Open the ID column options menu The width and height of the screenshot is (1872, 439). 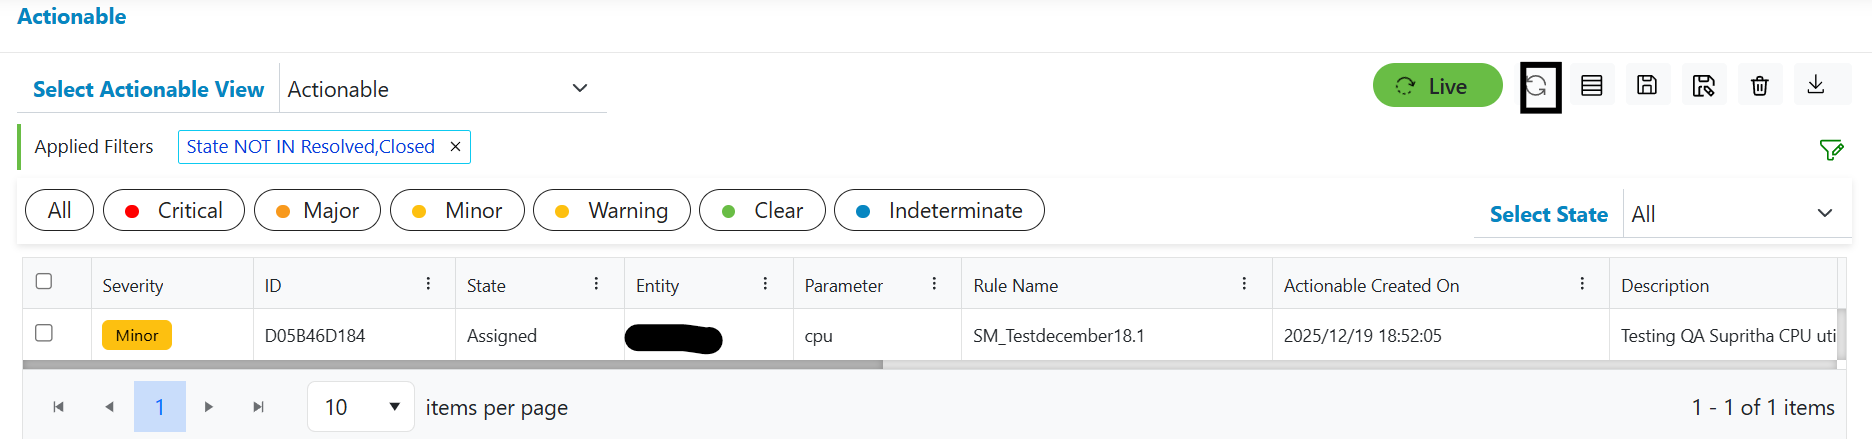428,284
